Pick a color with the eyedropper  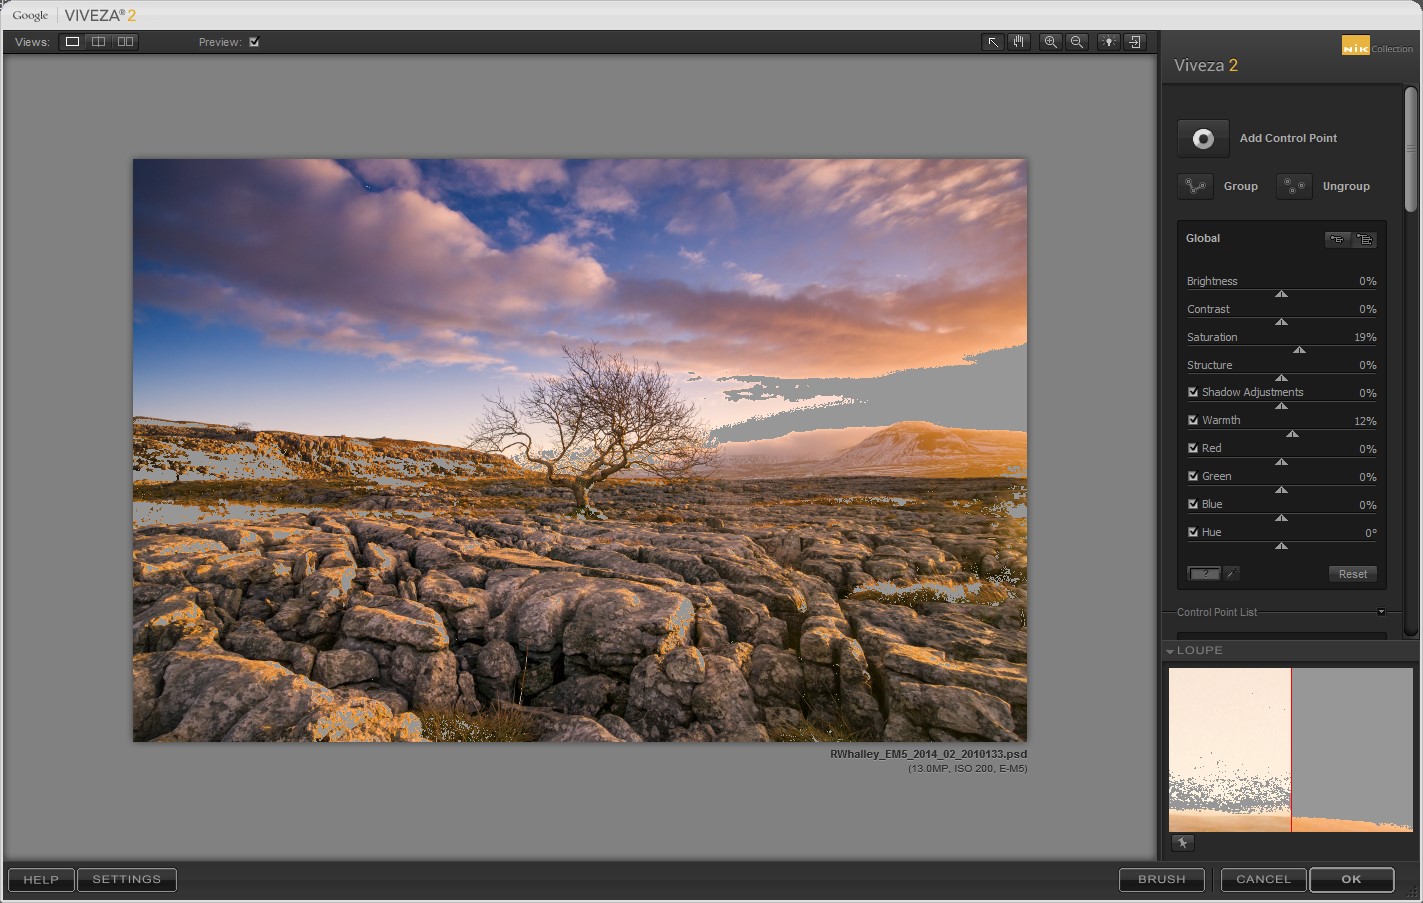click(1232, 574)
